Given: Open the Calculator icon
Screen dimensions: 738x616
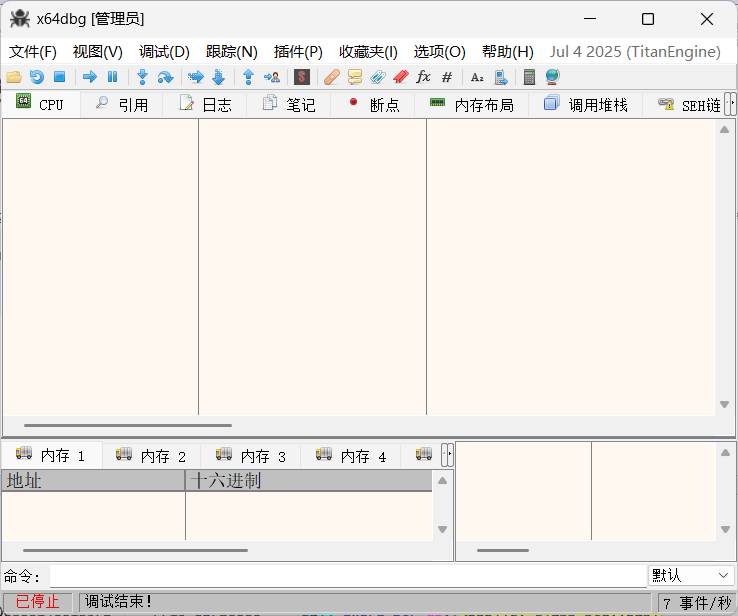Looking at the screenshot, I should point(529,77).
